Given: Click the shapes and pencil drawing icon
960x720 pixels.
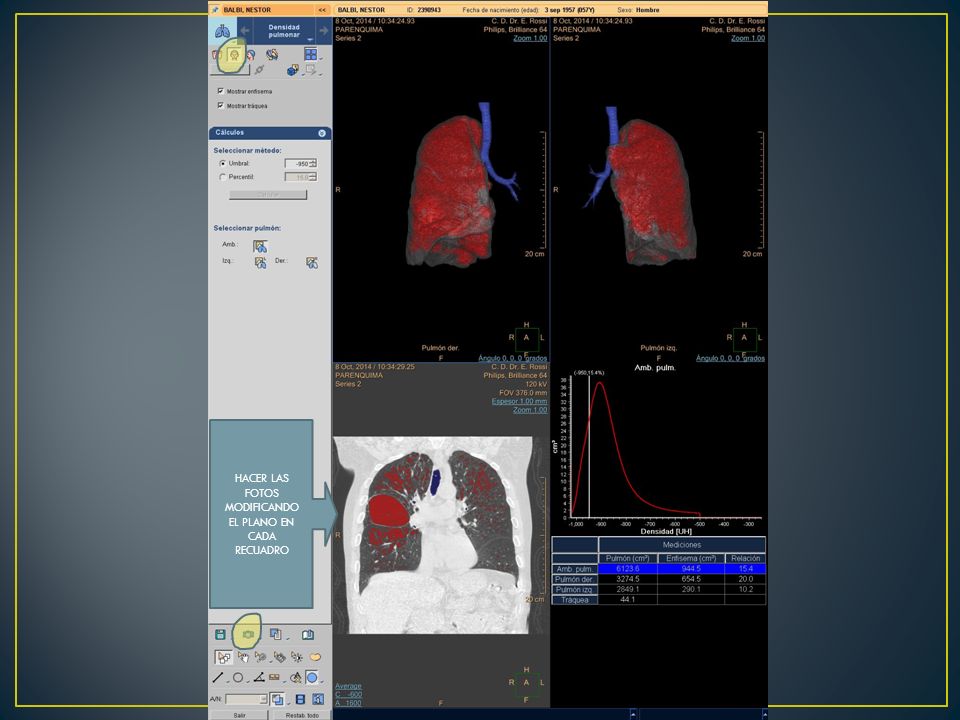Looking at the screenshot, I should pyautogui.click(x=295, y=678).
